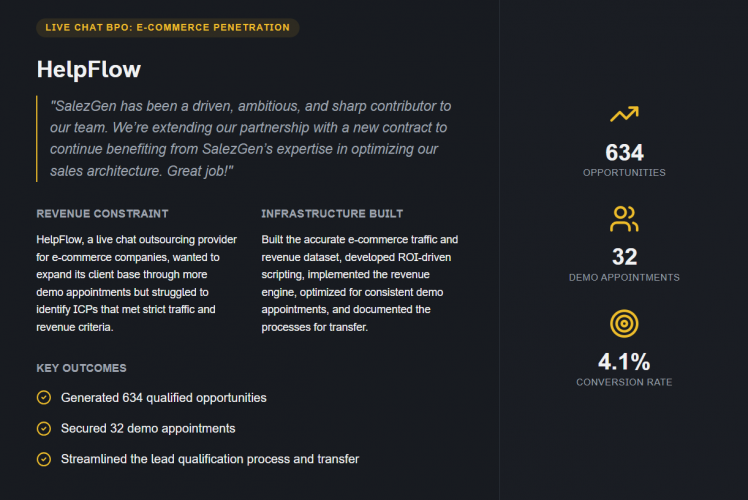Image resolution: width=748 pixels, height=500 pixels.
Task: Click the checkmark icon beside Generated 634 qualified opportunities
Action: [43, 398]
